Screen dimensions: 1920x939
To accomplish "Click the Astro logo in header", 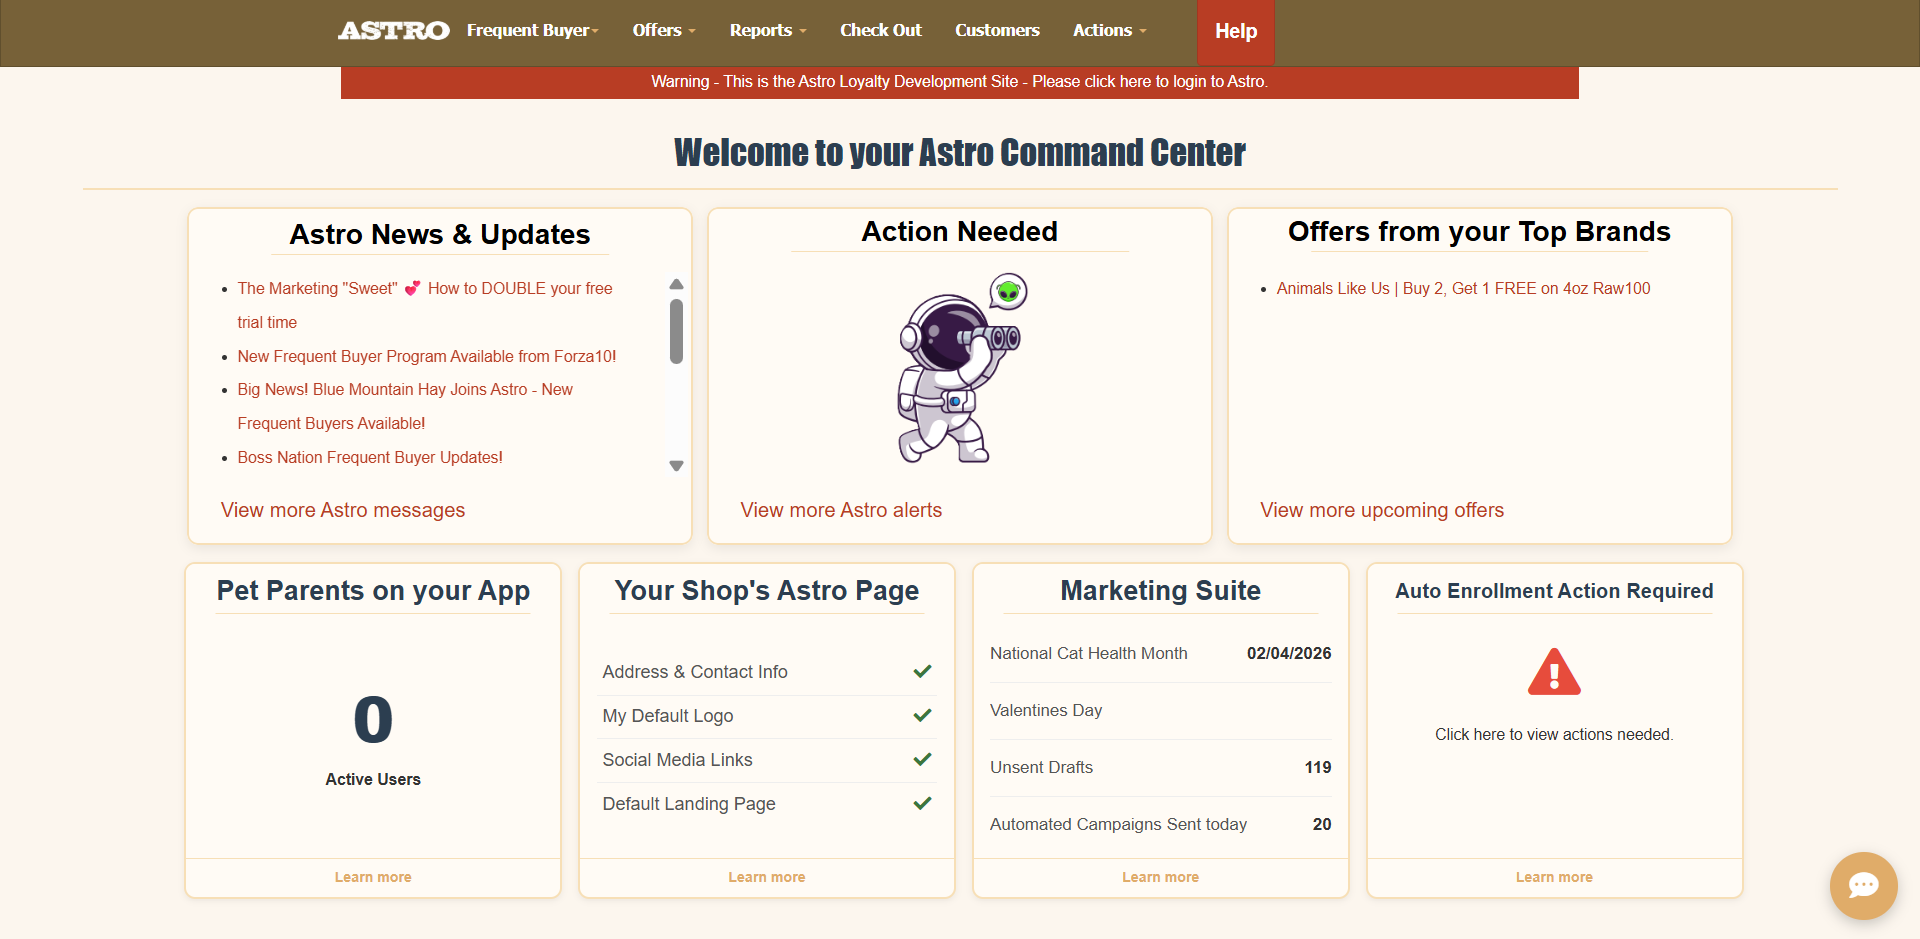I will coord(393,31).
